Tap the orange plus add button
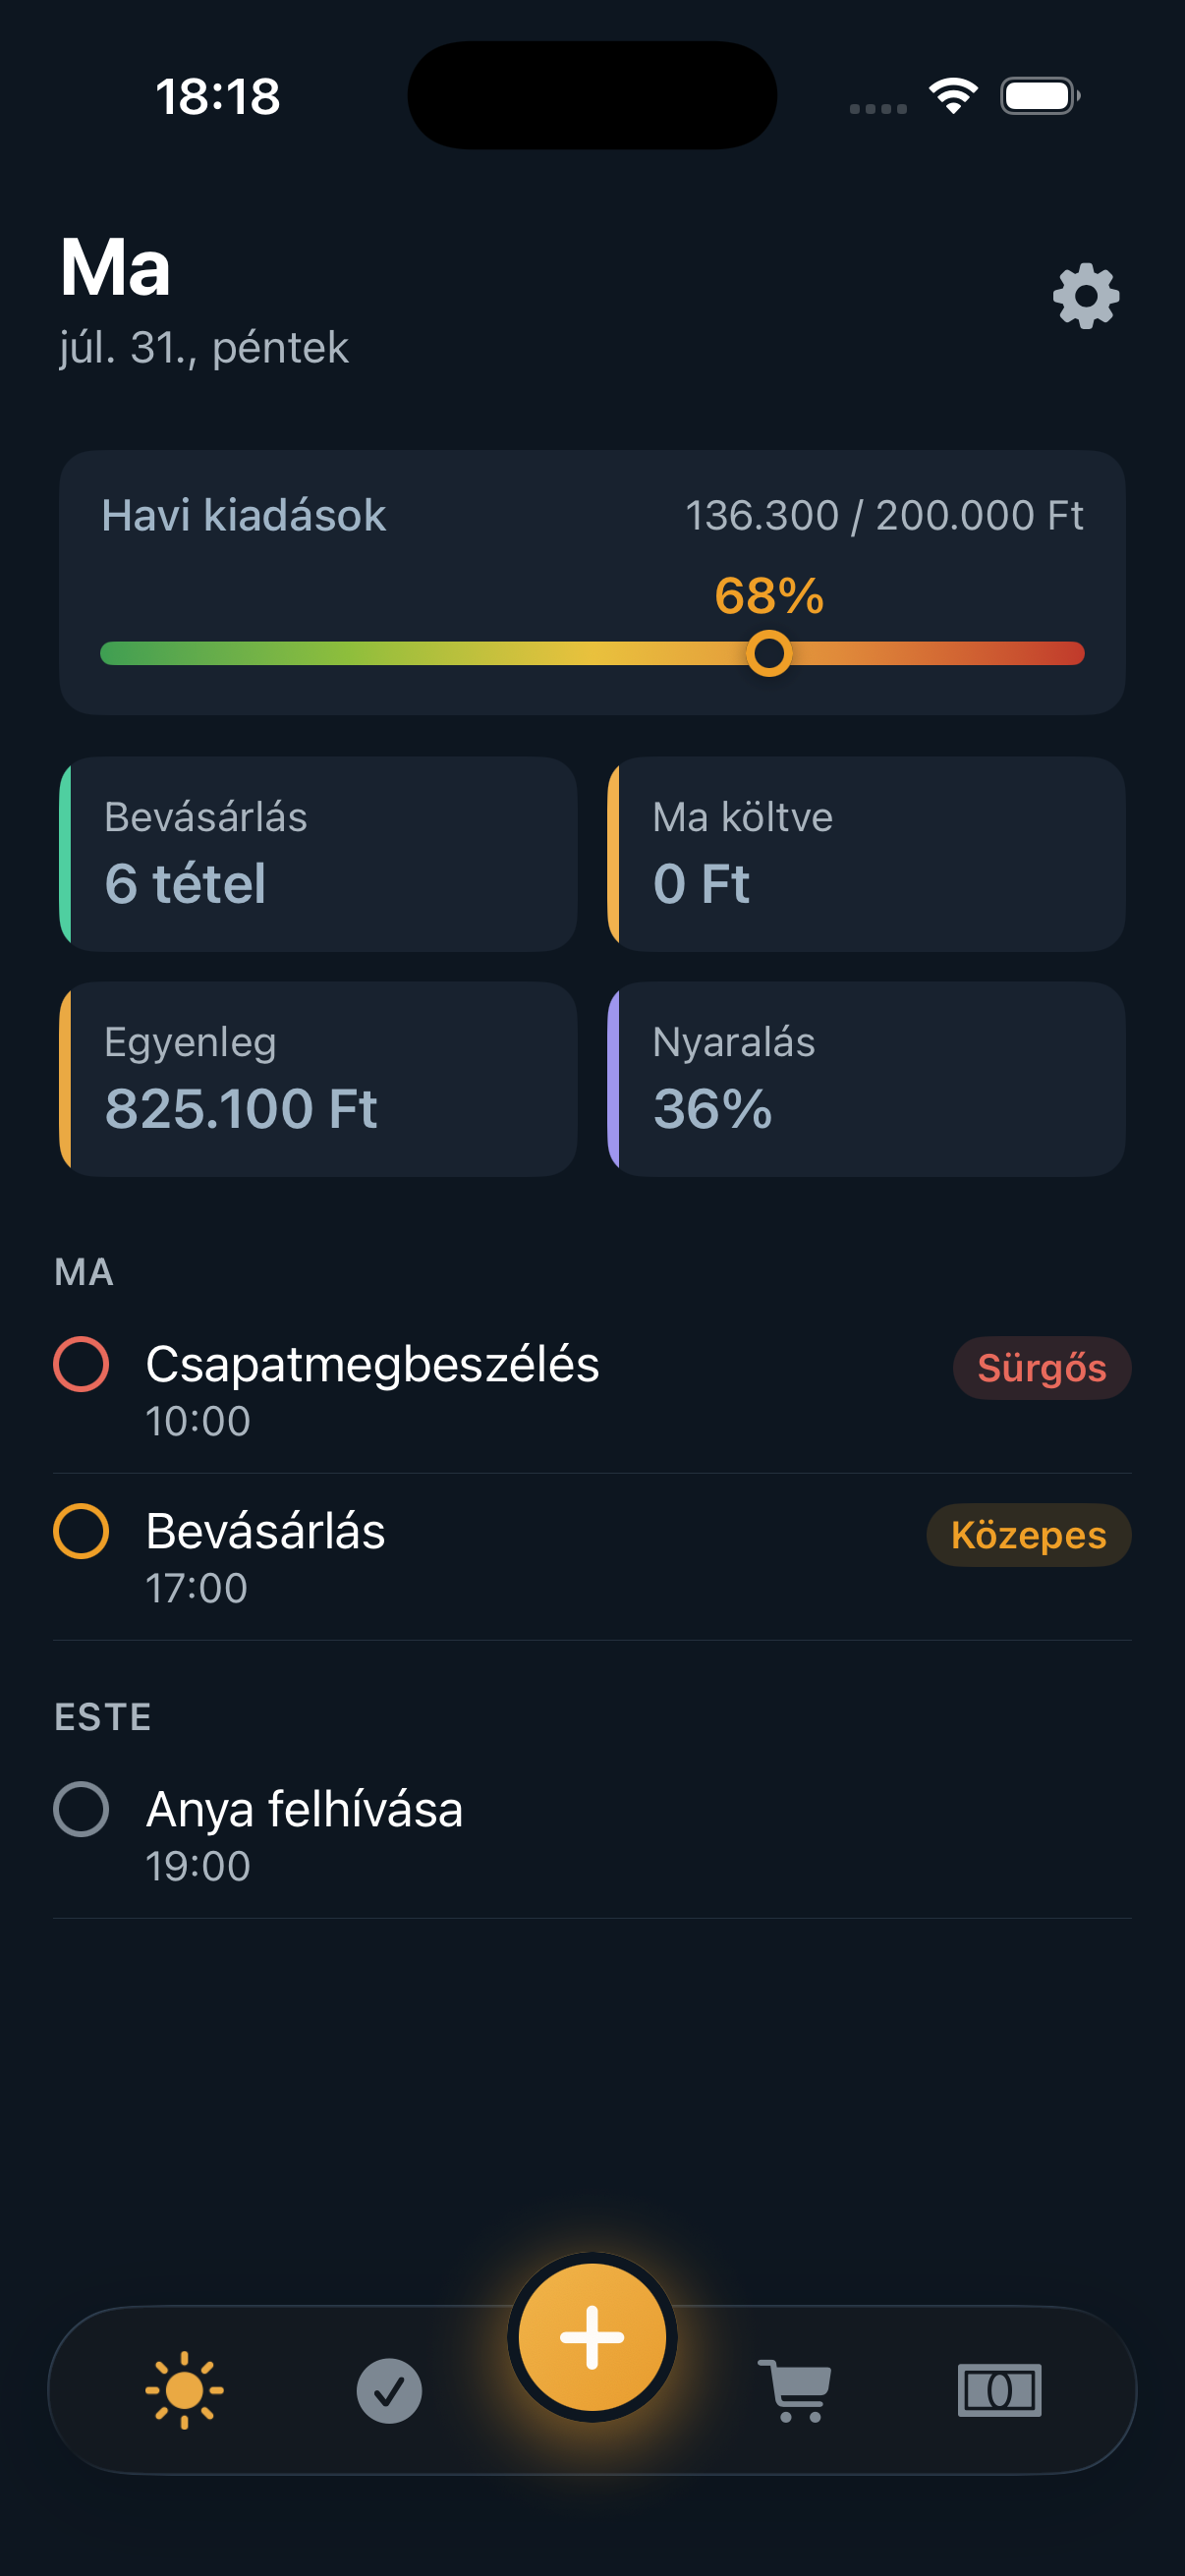This screenshot has width=1185, height=2576. (592, 2337)
